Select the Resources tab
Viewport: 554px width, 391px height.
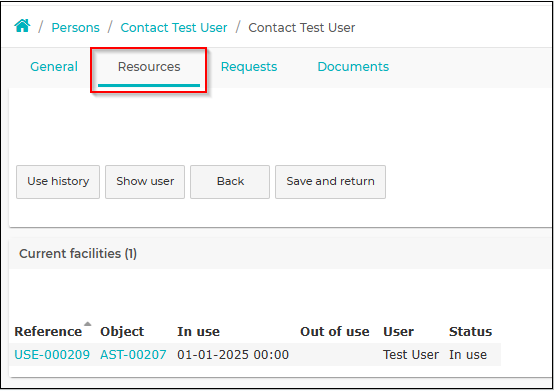pos(149,67)
